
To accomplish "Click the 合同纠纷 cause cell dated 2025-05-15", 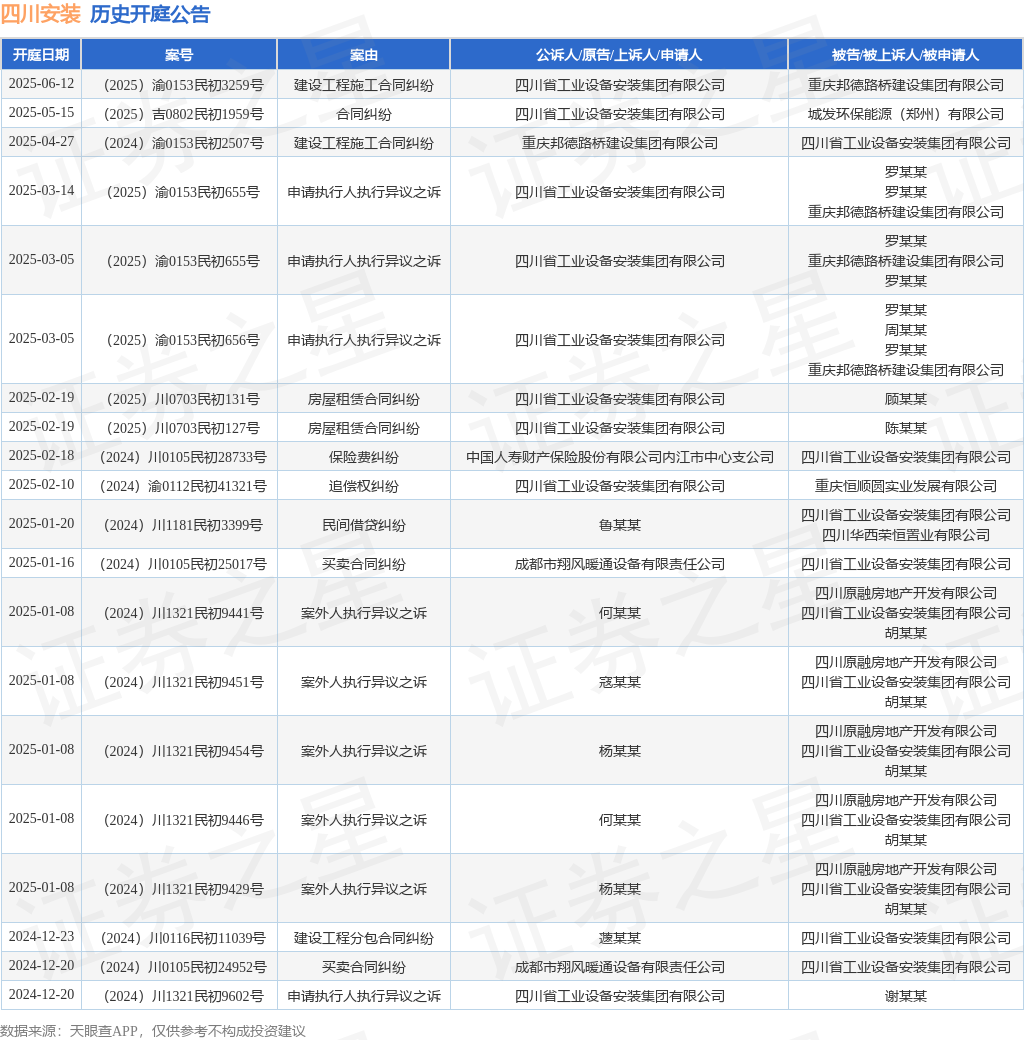I will click(363, 114).
